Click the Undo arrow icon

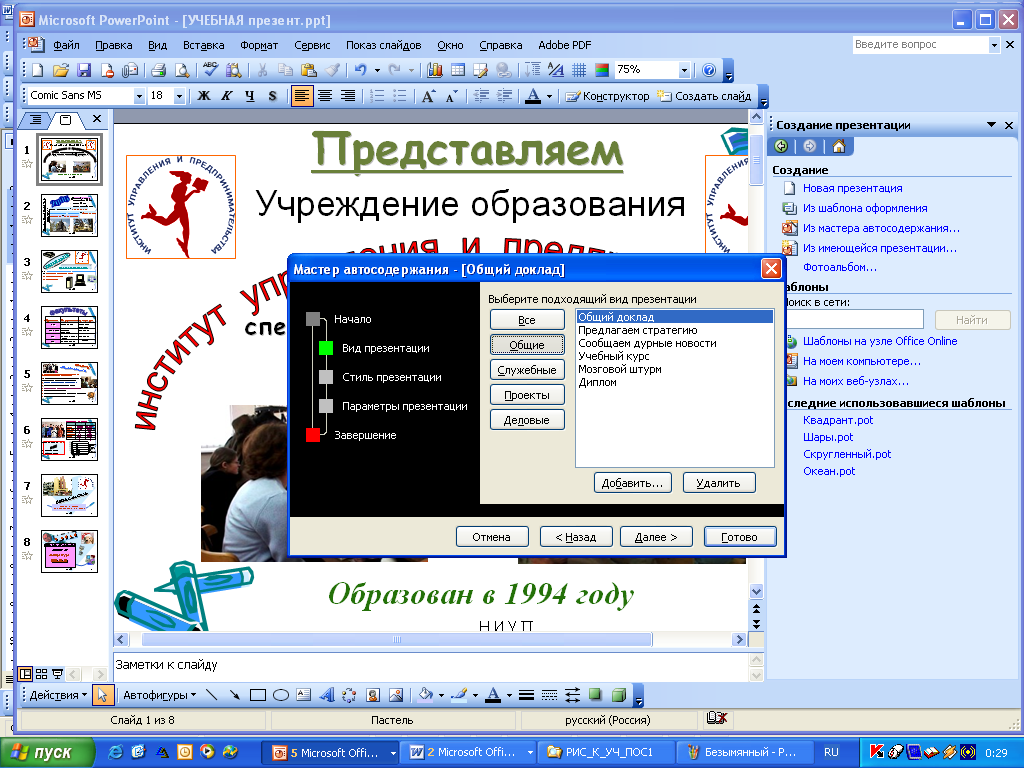tap(360, 70)
